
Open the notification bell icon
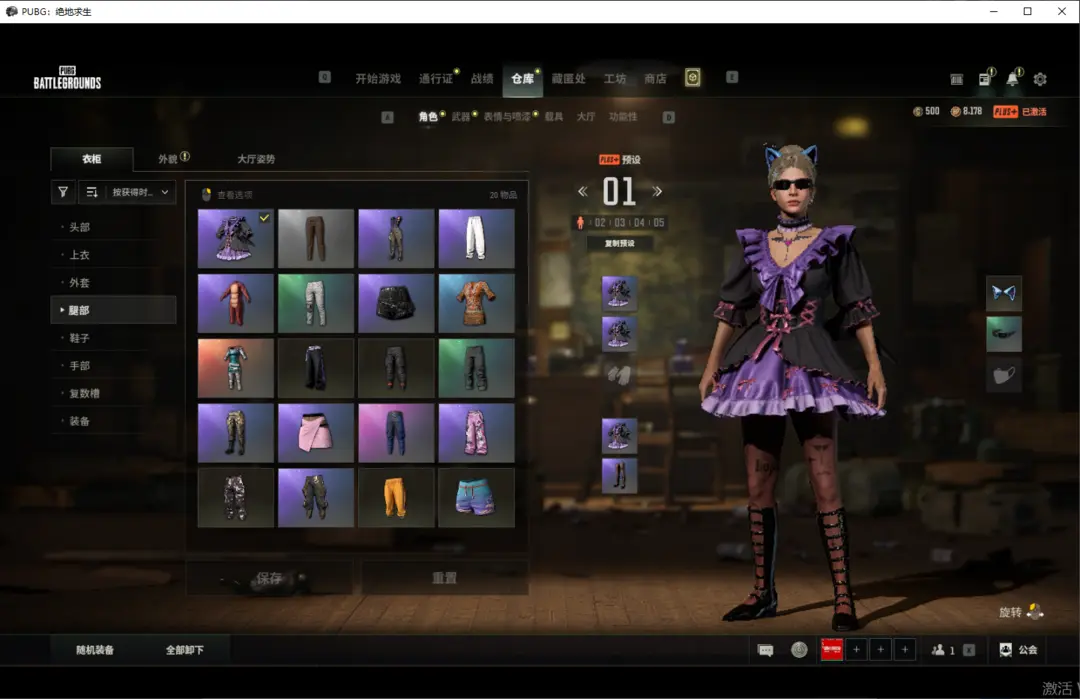[1012, 79]
